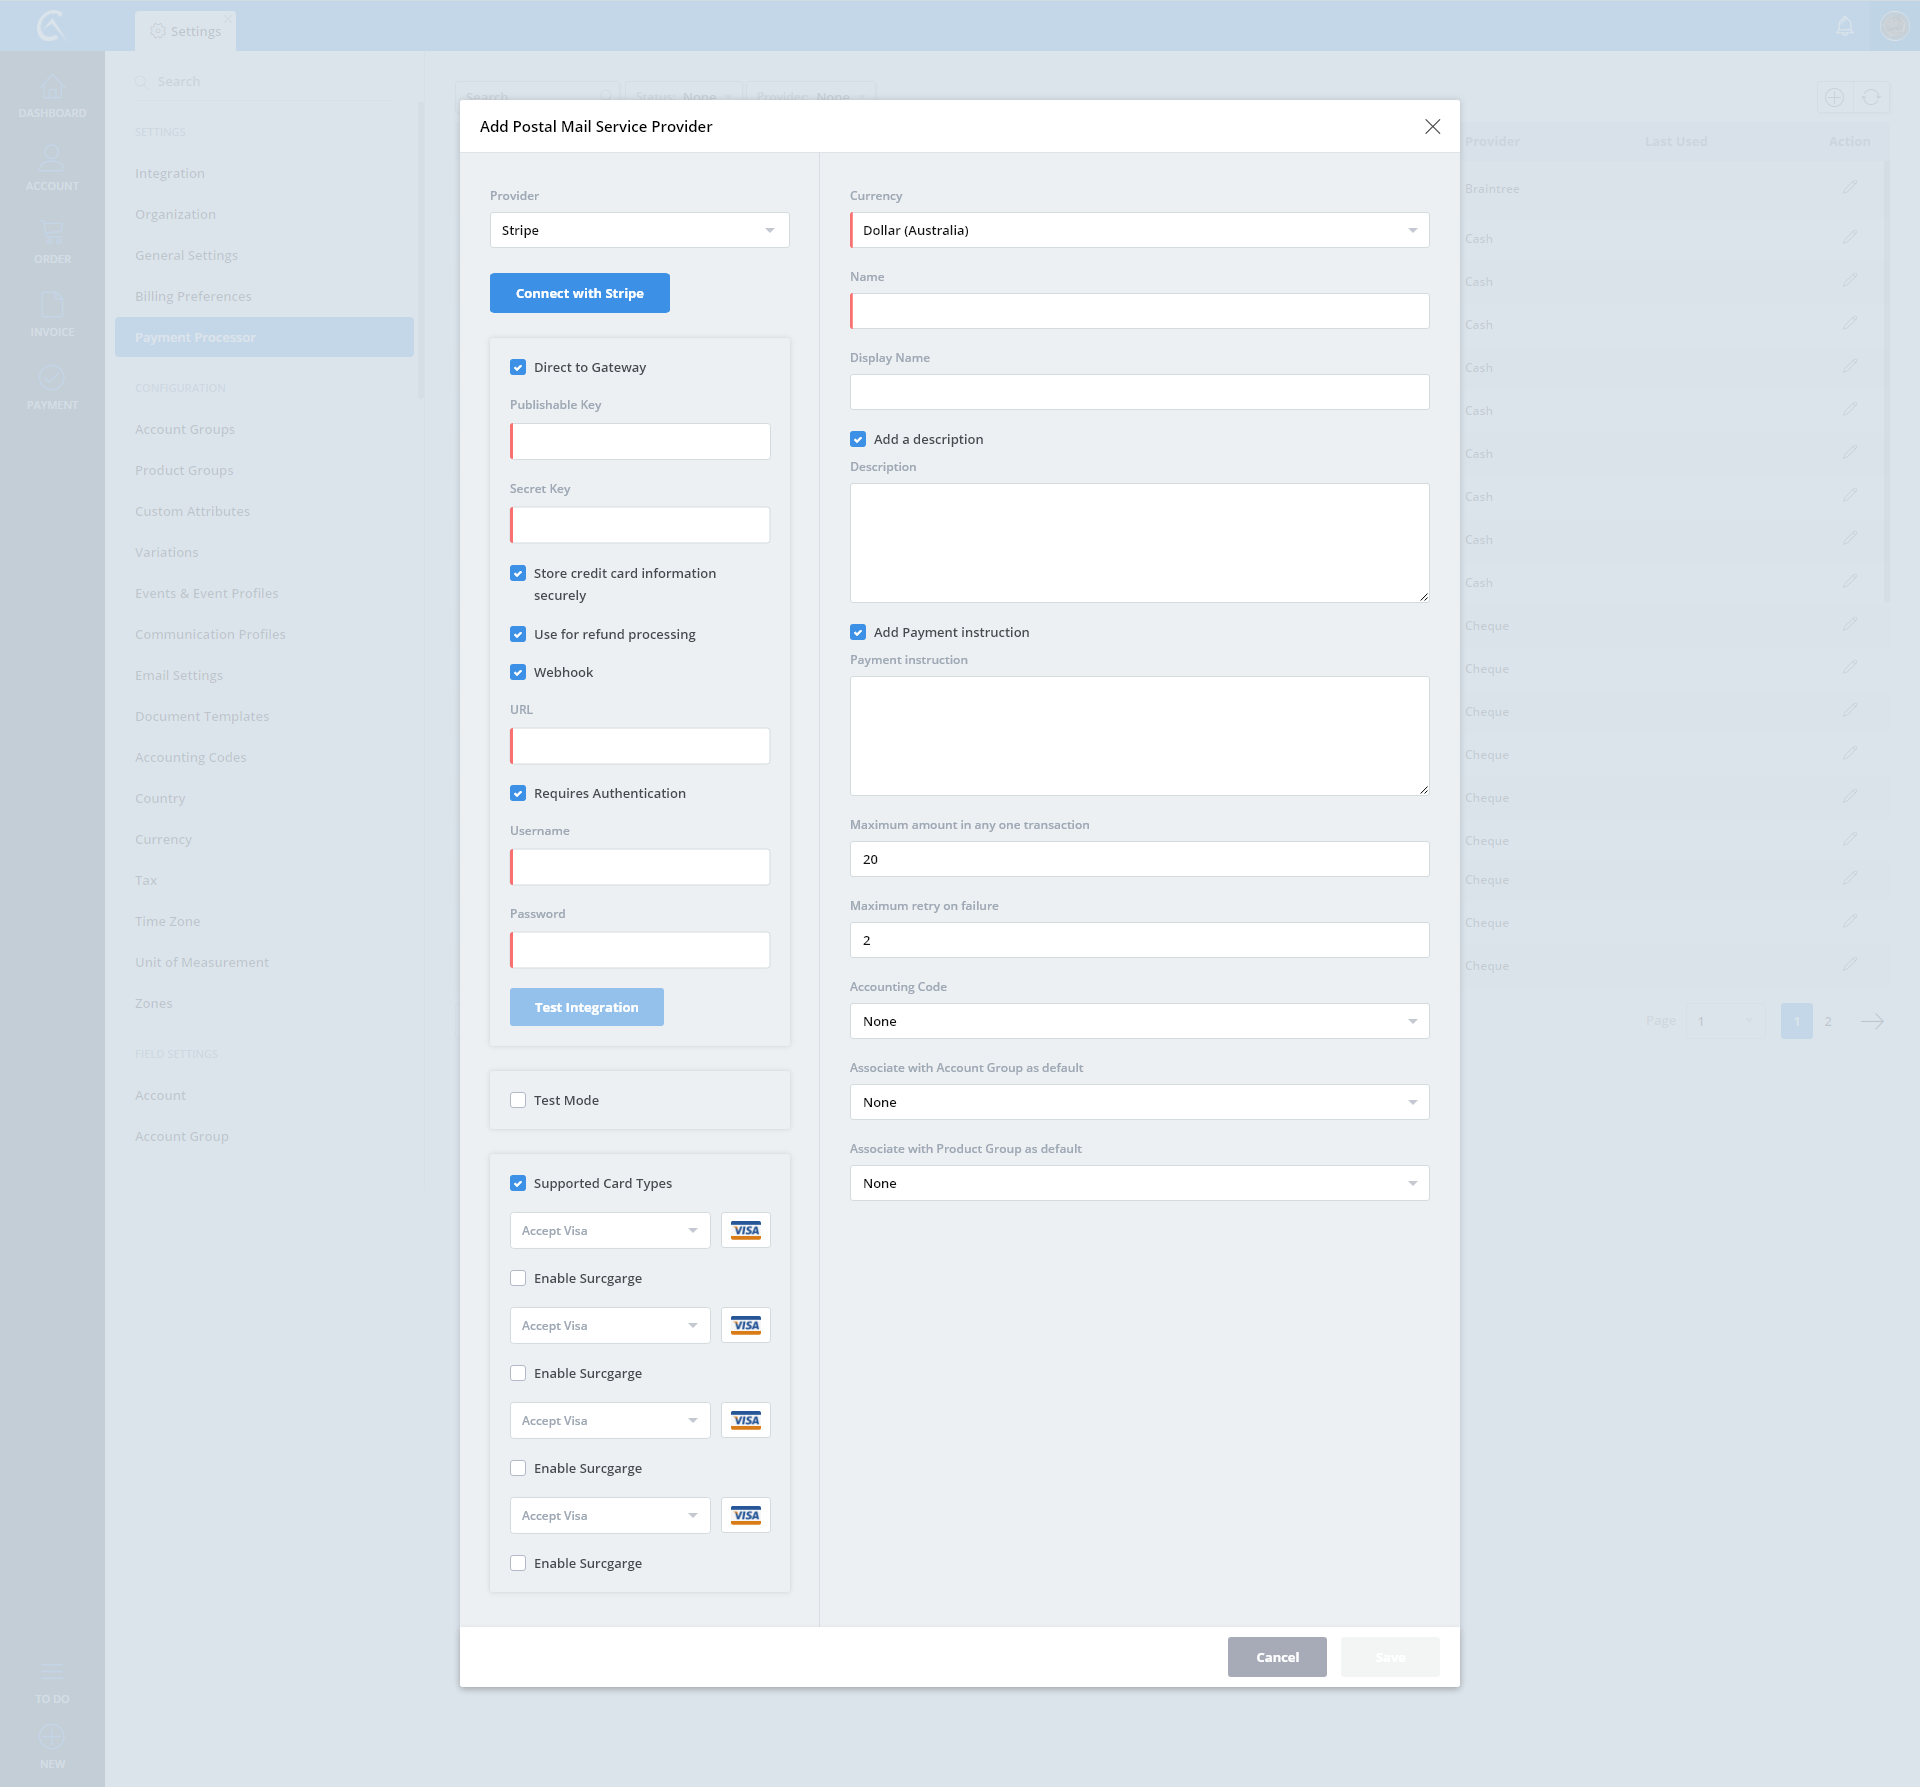This screenshot has width=1920, height=1787.
Task: Enable the Test Mode checkbox
Action: pyautogui.click(x=518, y=1100)
